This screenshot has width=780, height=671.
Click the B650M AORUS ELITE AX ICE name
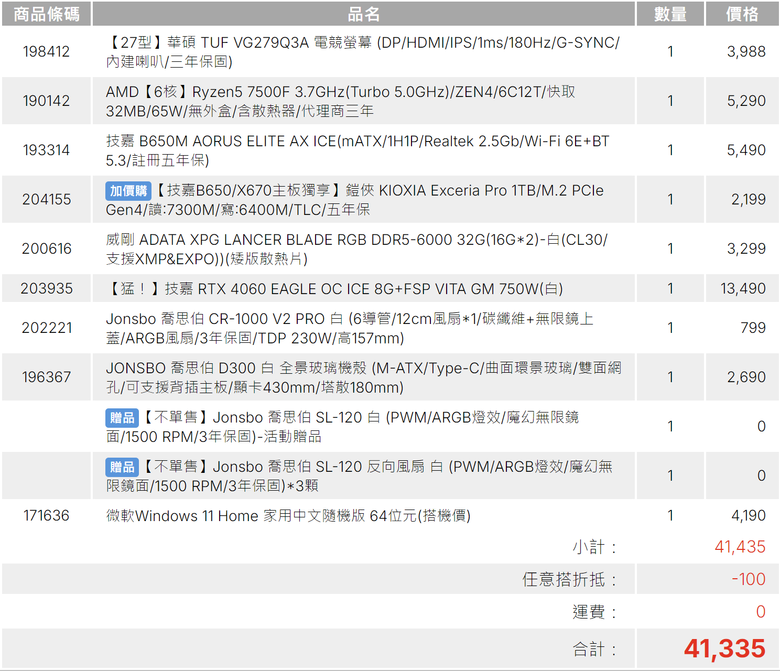point(357,150)
